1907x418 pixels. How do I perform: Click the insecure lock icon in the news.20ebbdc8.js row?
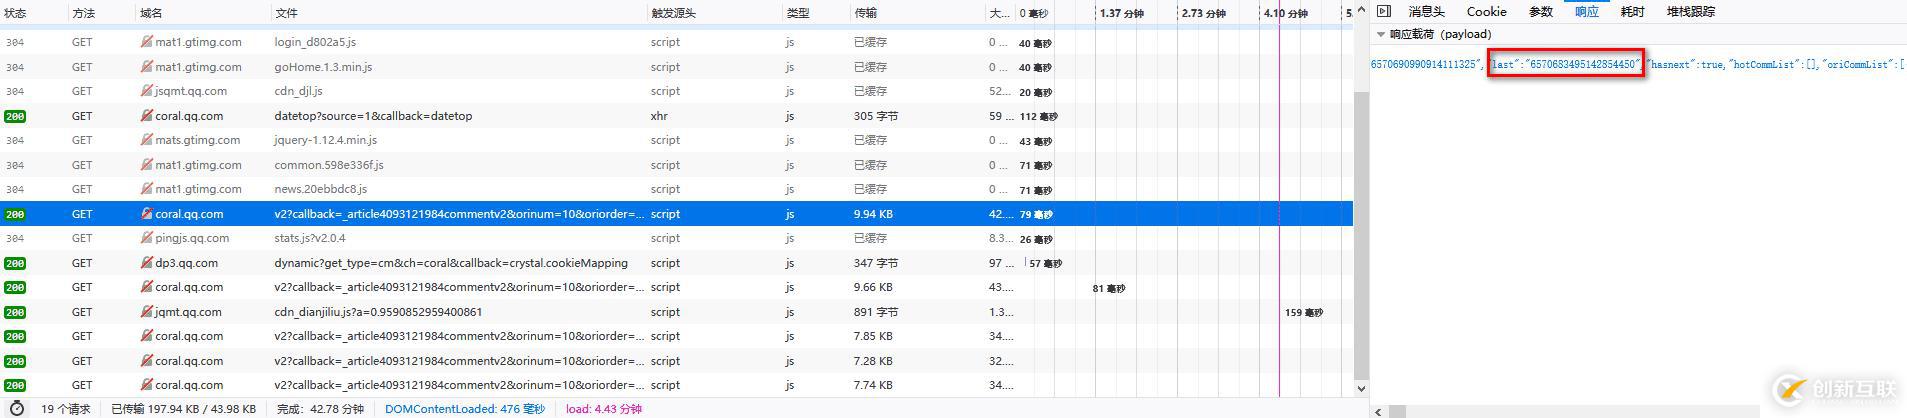pos(147,189)
